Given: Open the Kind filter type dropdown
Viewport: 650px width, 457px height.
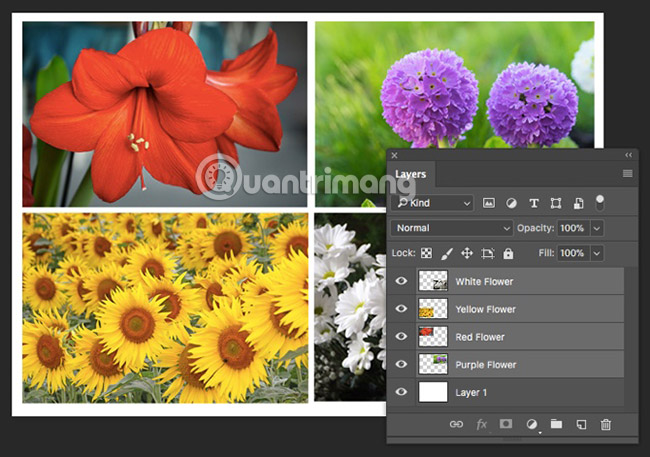Looking at the screenshot, I should 433,203.
